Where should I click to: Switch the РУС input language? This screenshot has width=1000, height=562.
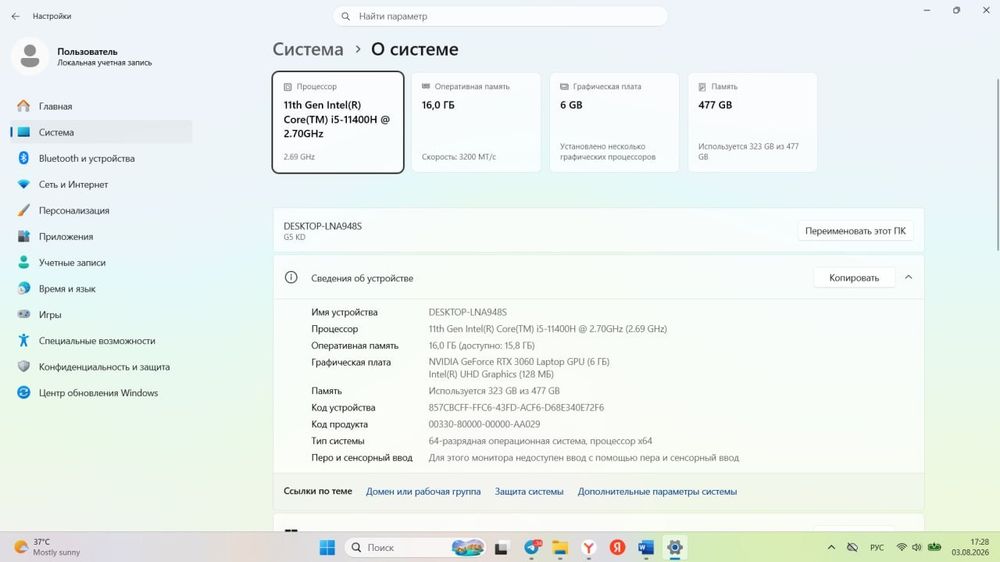877,547
